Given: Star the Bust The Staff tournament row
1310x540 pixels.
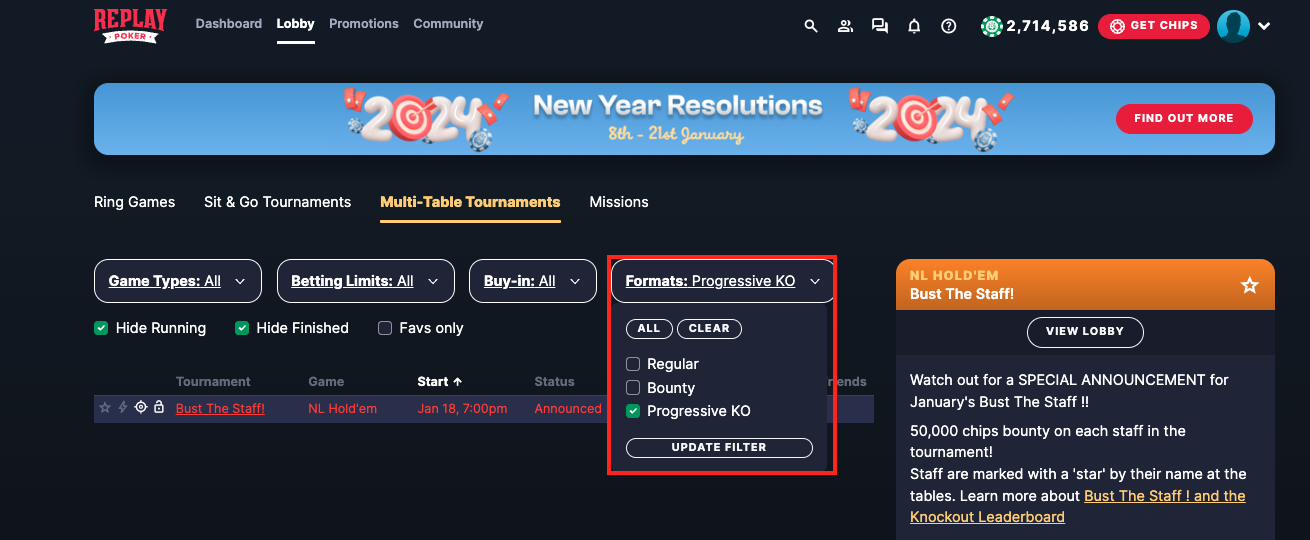Looking at the screenshot, I should coord(105,408).
